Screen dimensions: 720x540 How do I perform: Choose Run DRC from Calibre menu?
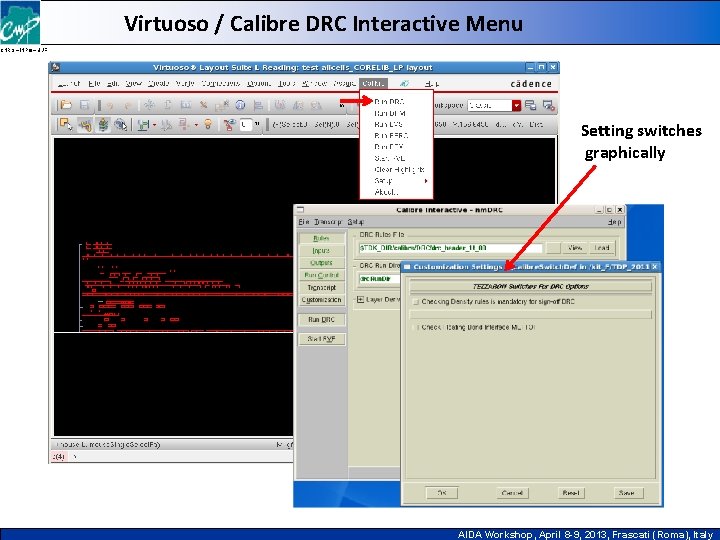397,101
